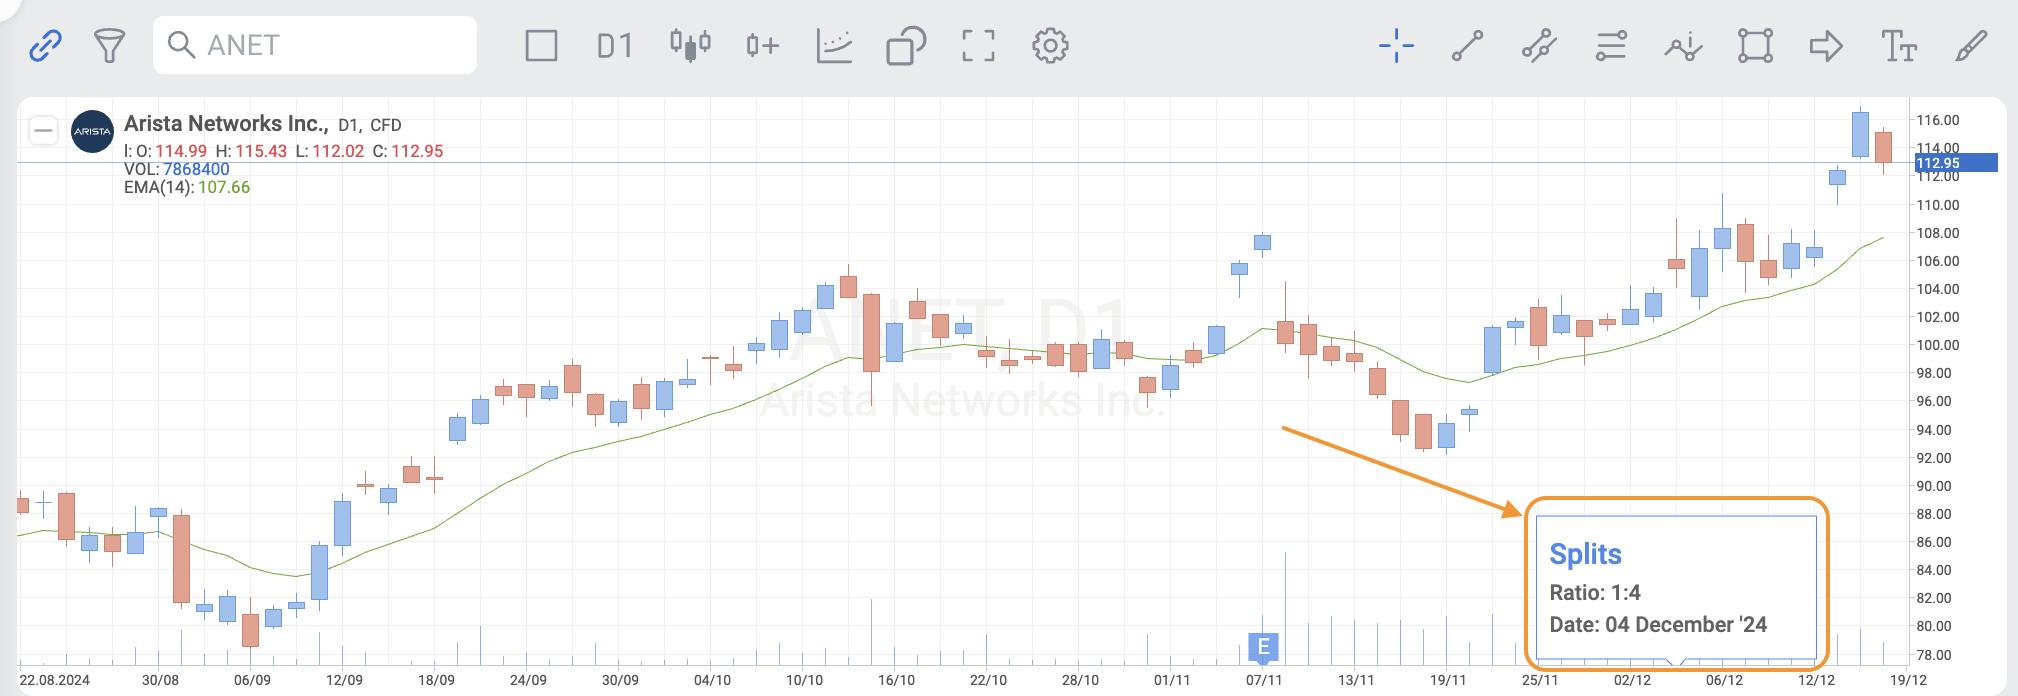Click the 22.08.2024 date axis label
The height and width of the screenshot is (696, 2018).
(54, 680)
